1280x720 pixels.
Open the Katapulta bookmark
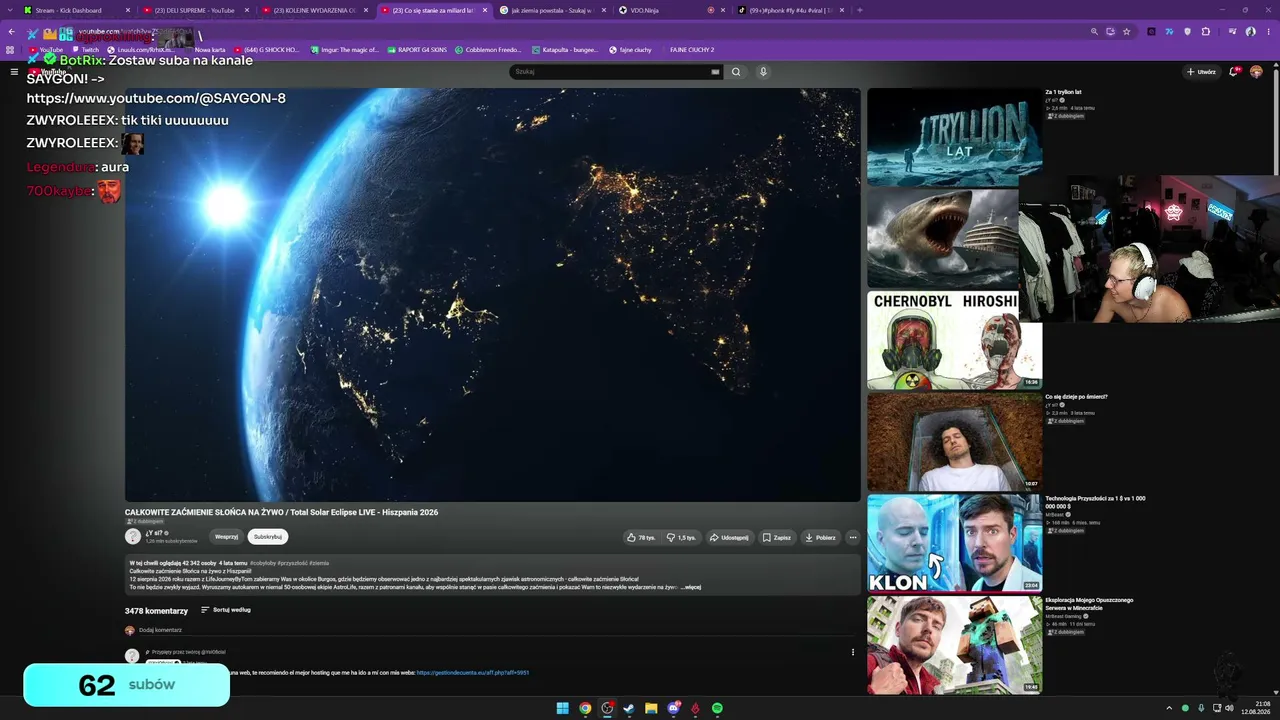(565, 49)
